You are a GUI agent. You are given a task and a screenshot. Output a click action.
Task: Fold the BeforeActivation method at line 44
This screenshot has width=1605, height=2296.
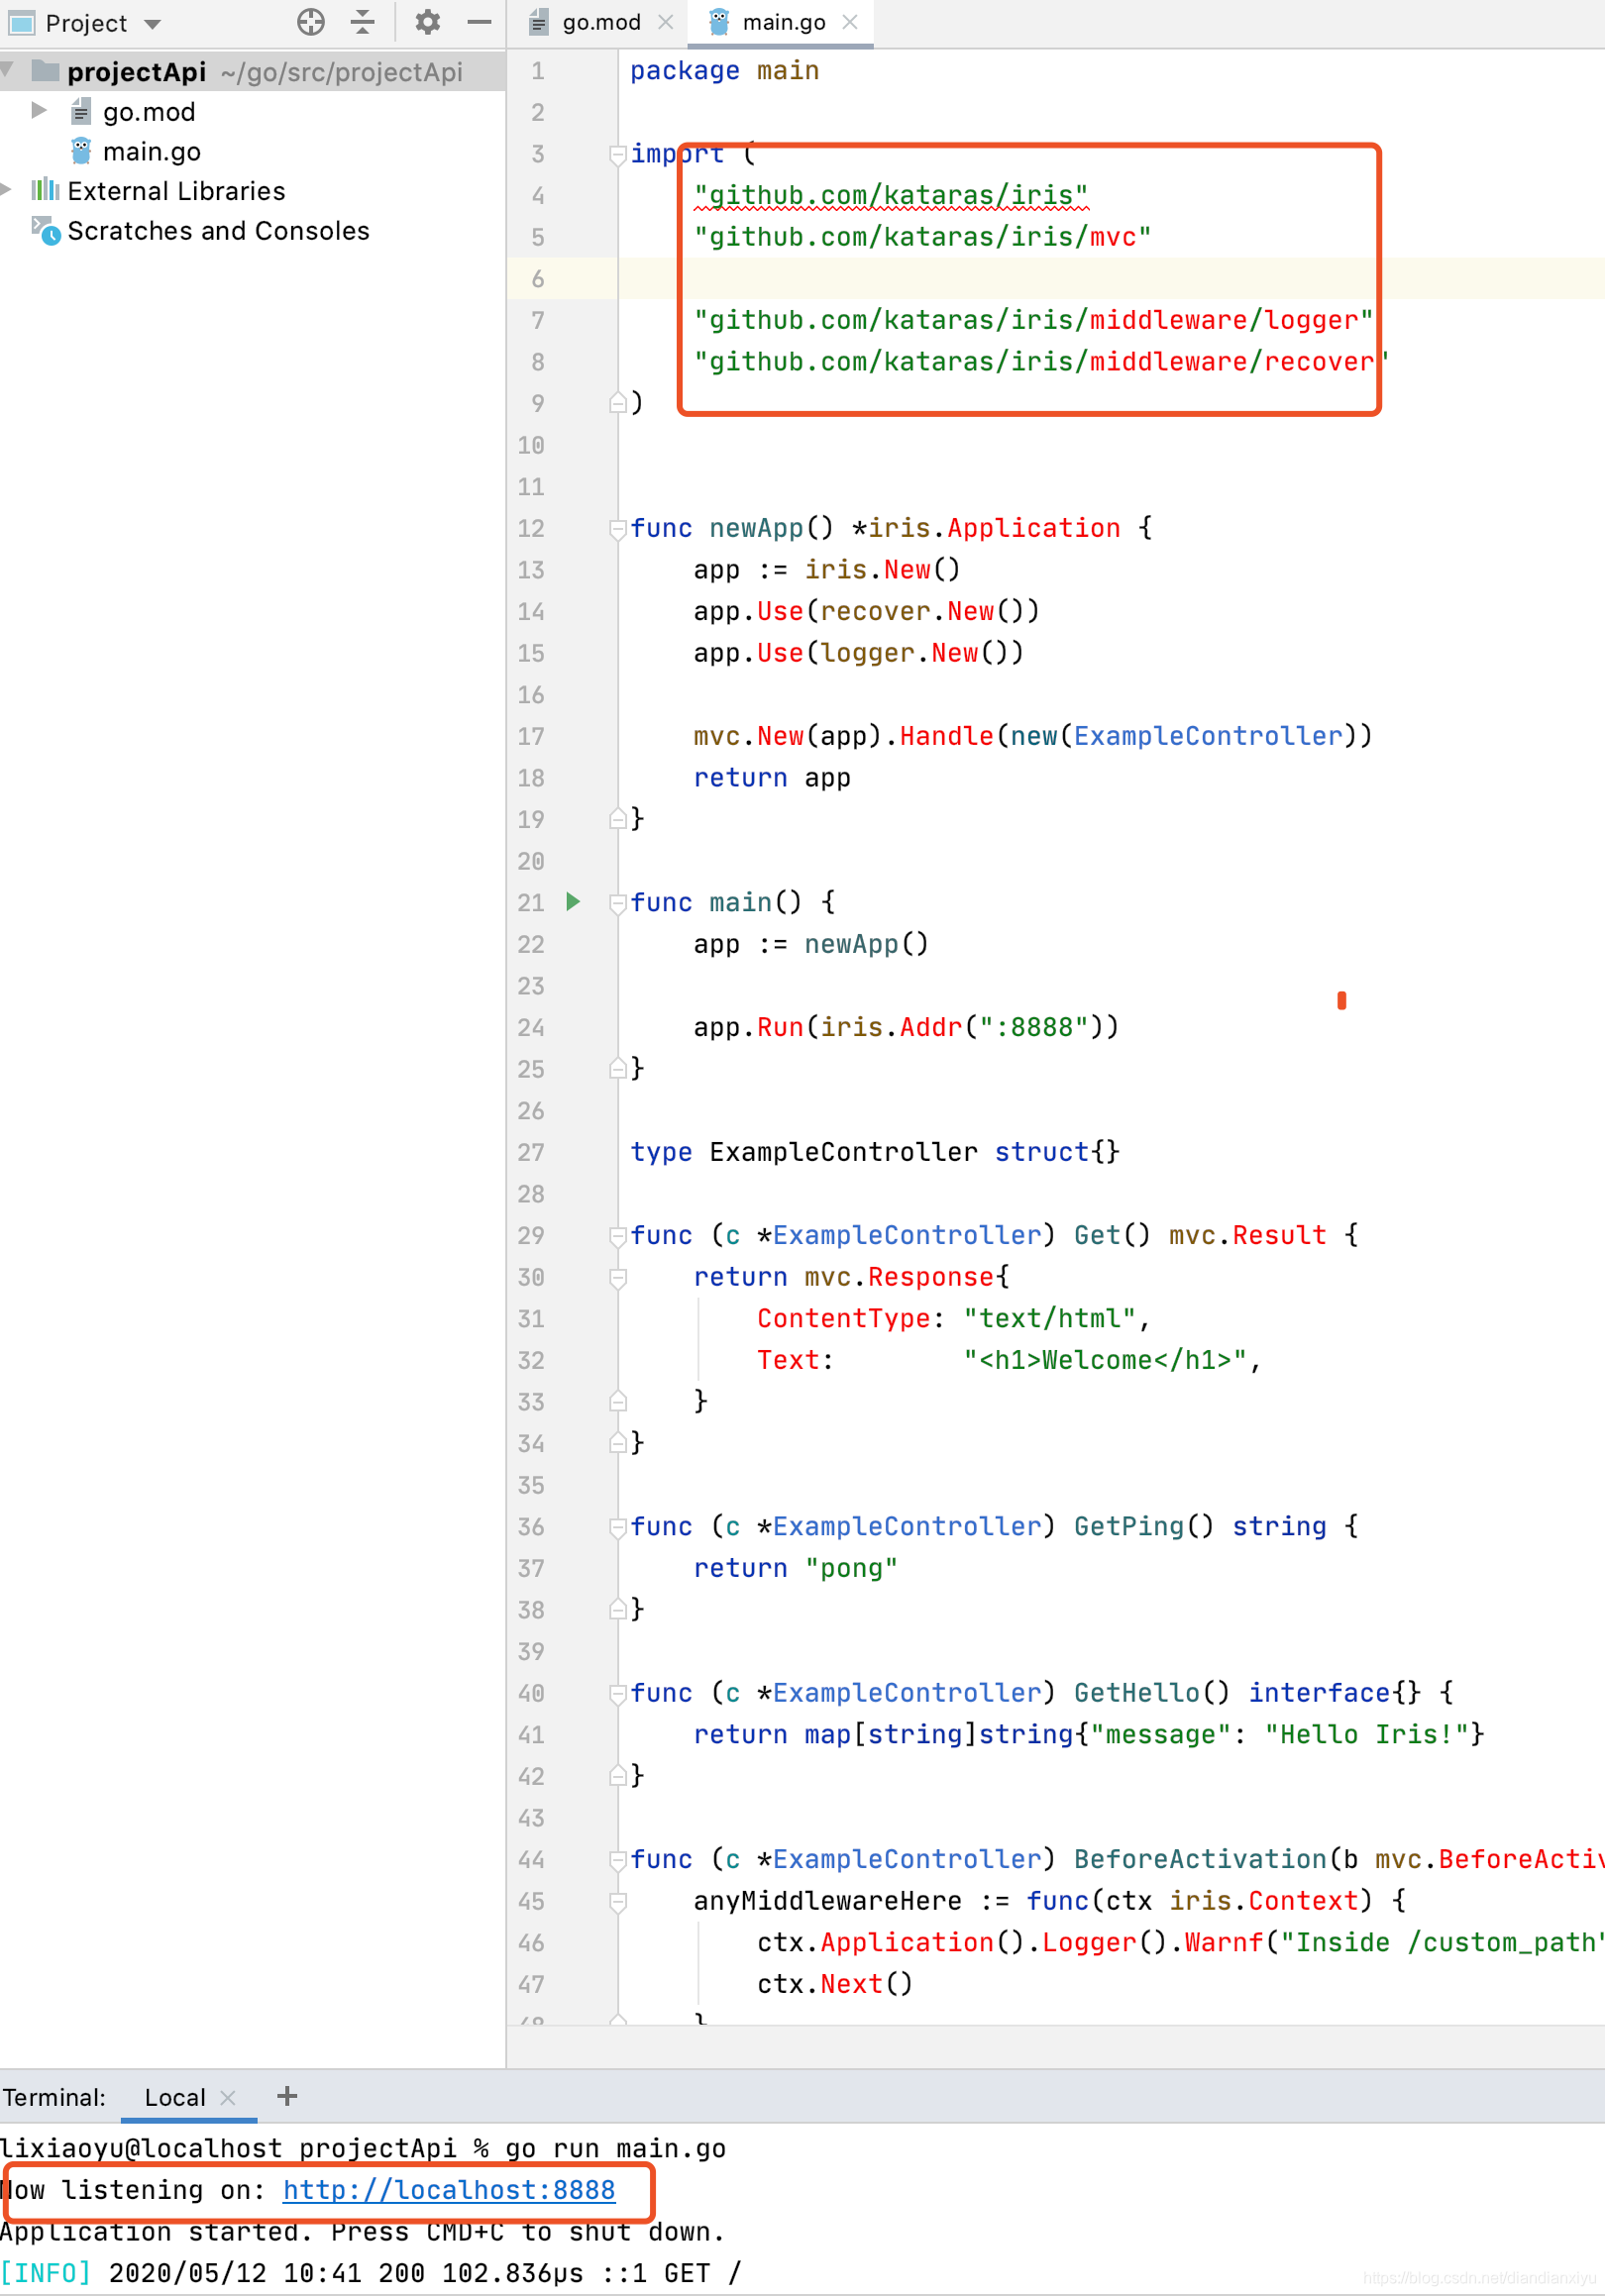(x=618, y=1860)
